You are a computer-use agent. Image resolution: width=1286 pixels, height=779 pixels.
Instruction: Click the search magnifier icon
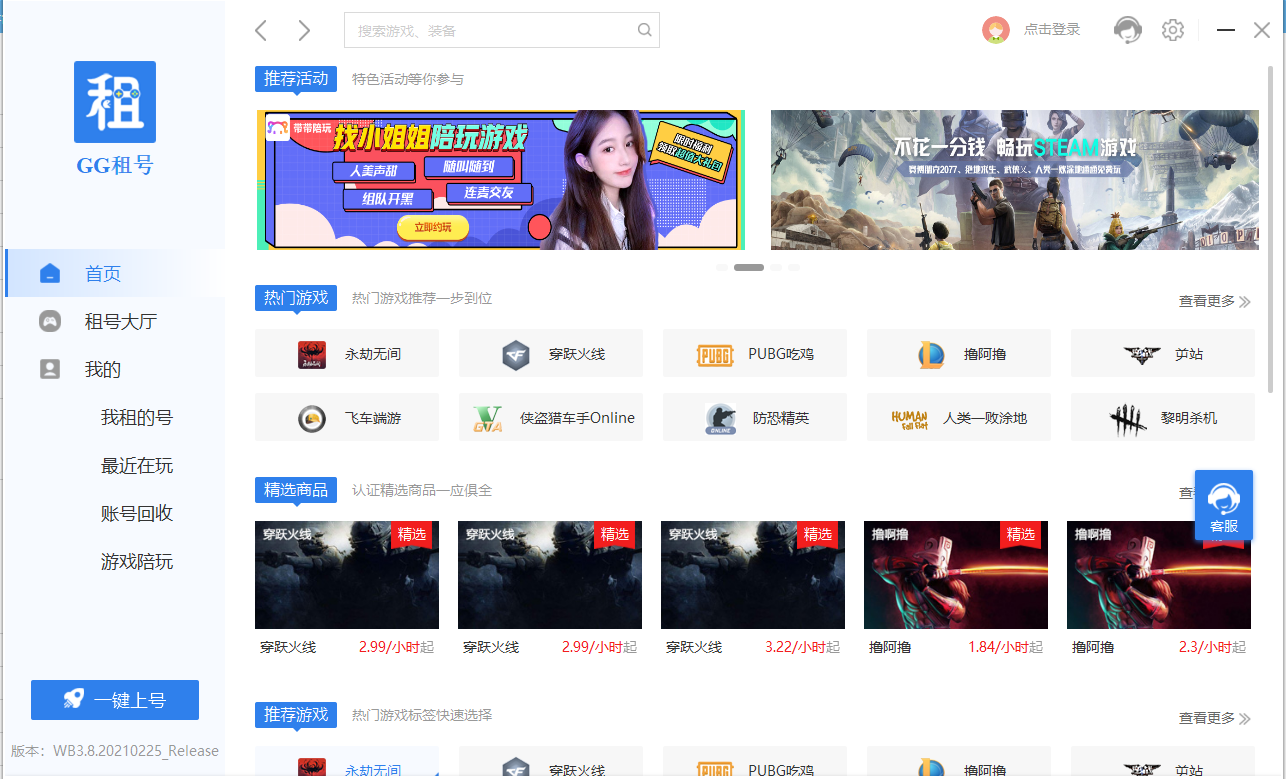[645, 30]
